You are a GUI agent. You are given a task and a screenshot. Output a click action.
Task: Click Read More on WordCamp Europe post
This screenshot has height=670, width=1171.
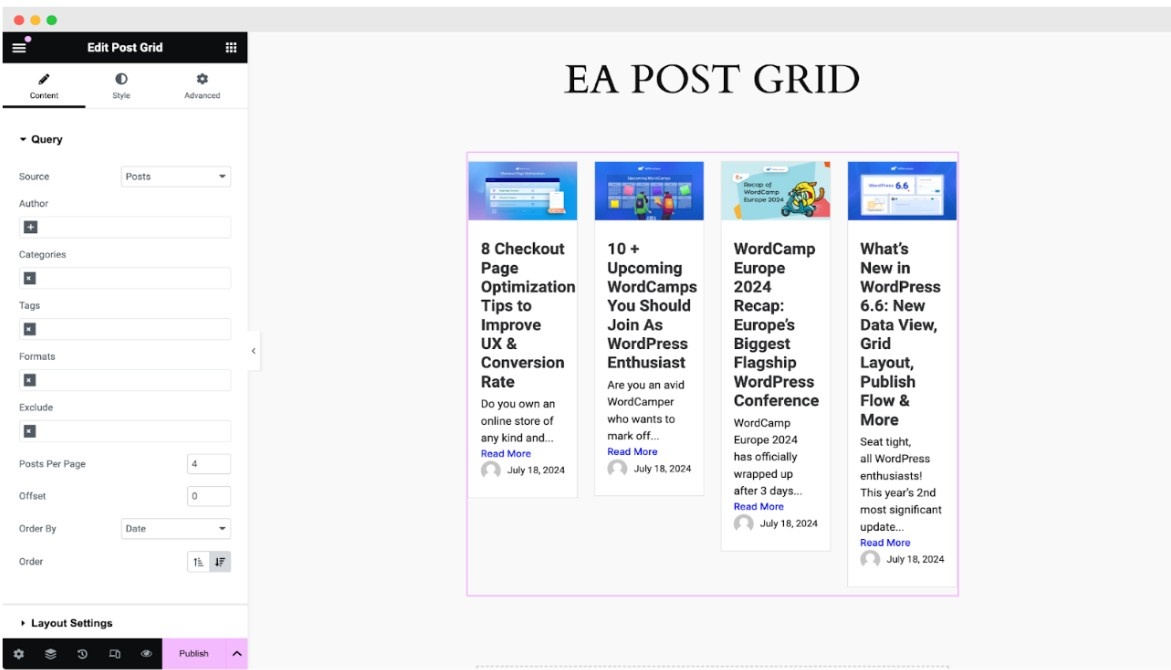point(758,507)
